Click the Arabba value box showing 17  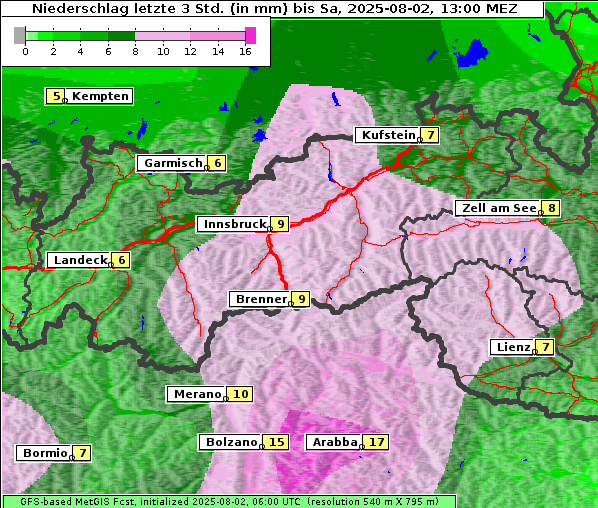[x=376, y=442]
